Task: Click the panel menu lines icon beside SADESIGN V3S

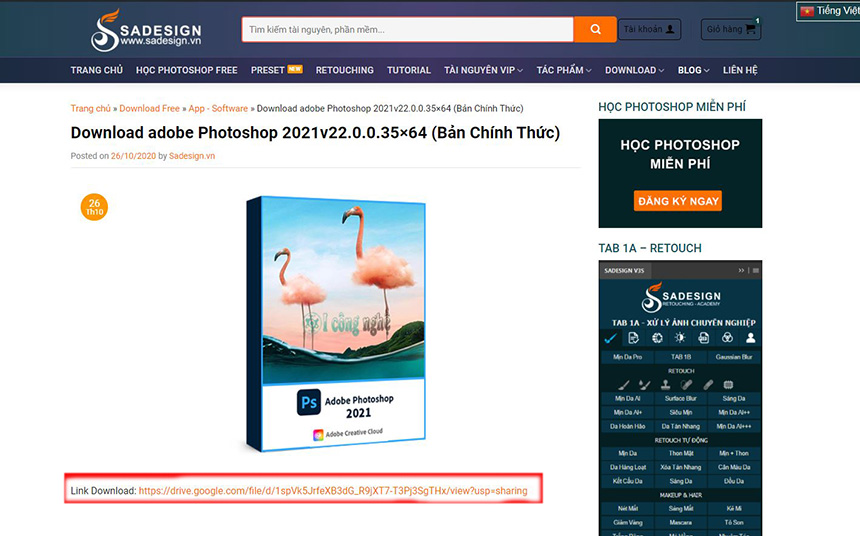Action: coord(756,270)
